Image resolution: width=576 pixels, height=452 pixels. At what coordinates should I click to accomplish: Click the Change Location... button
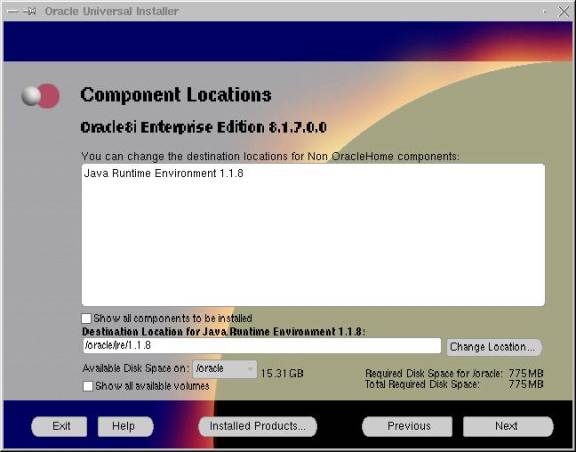(x=494, y=347)
